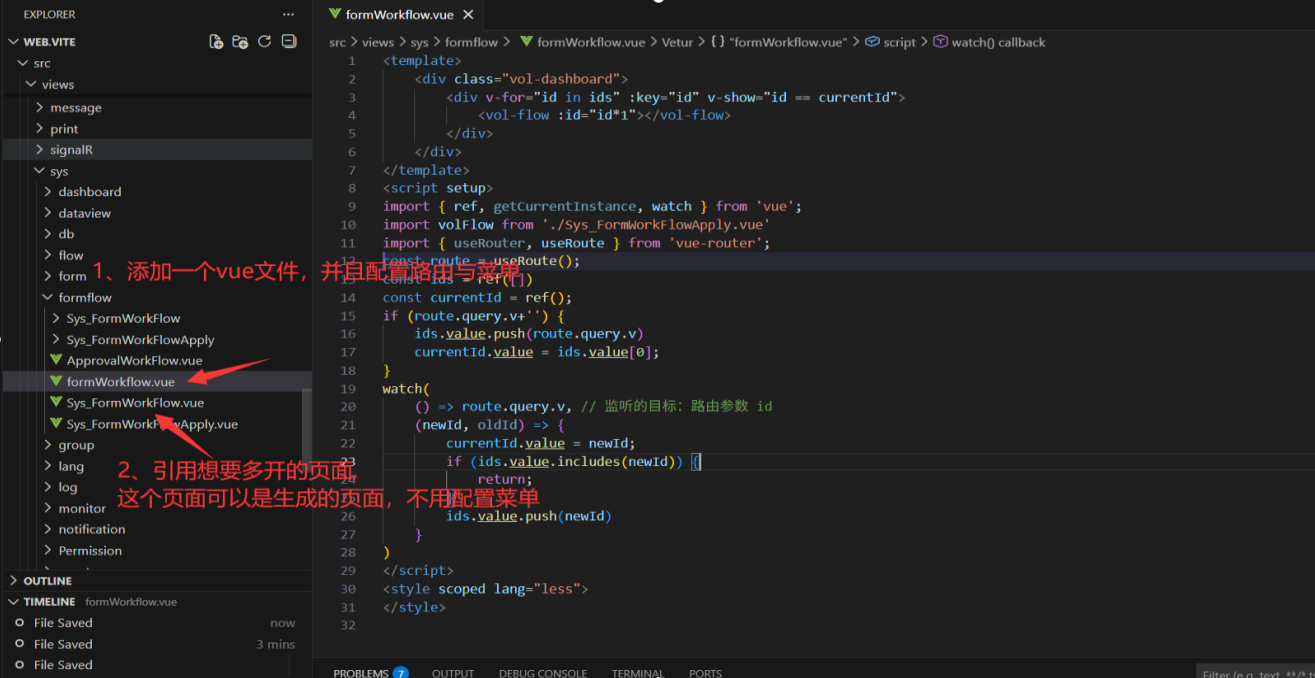Collapse the TIMELINE section
This screenshot has height=678, width=1315.
(49, 602)
